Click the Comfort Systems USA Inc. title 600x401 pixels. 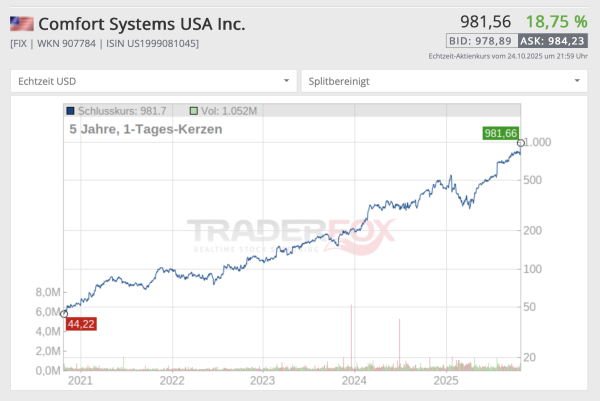coord(141,23)
